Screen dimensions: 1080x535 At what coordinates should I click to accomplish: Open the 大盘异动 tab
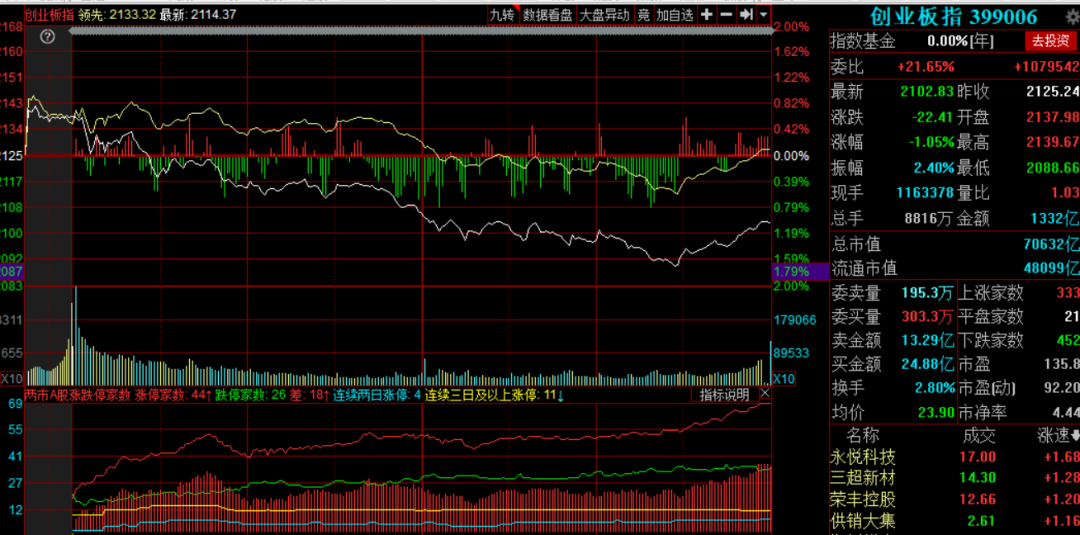(605, 14)
